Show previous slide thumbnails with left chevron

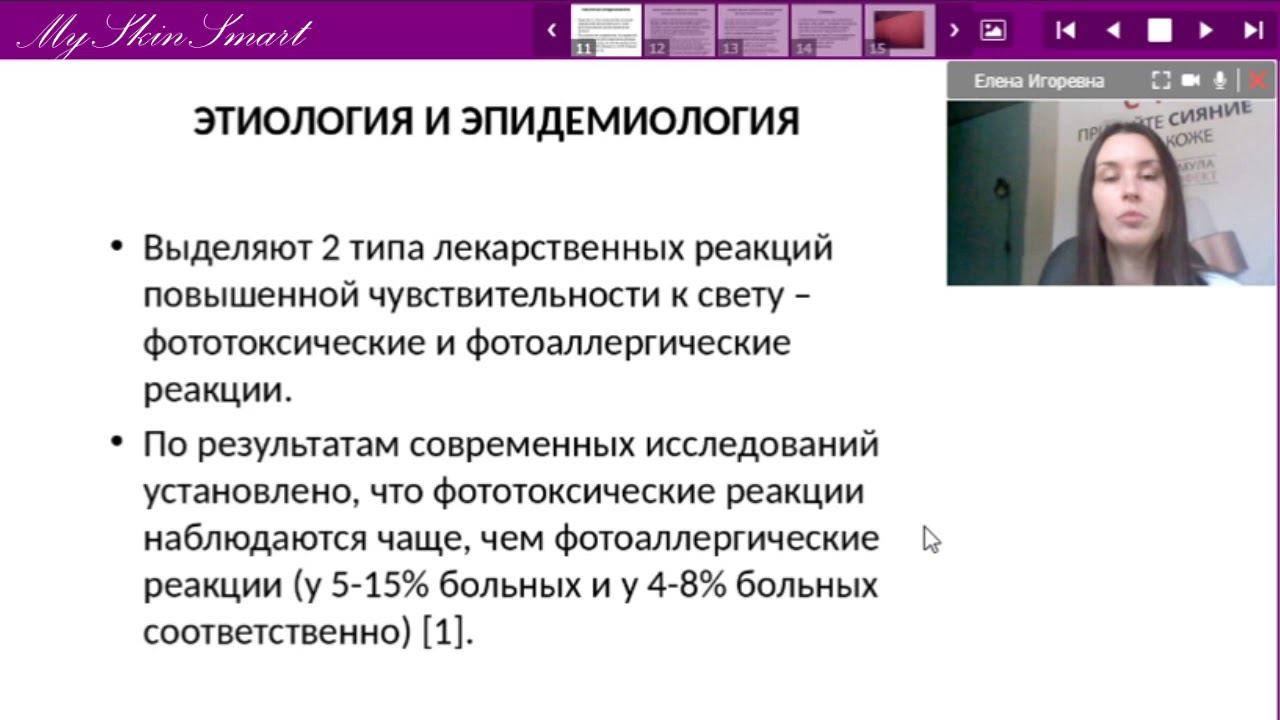(552, 30)
